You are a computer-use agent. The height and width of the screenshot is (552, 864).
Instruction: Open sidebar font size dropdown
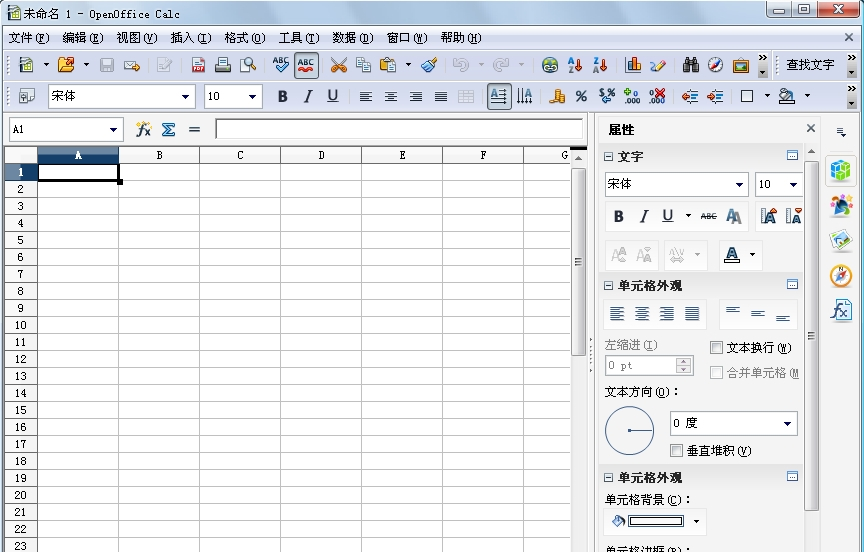click(x=793, y=185)
